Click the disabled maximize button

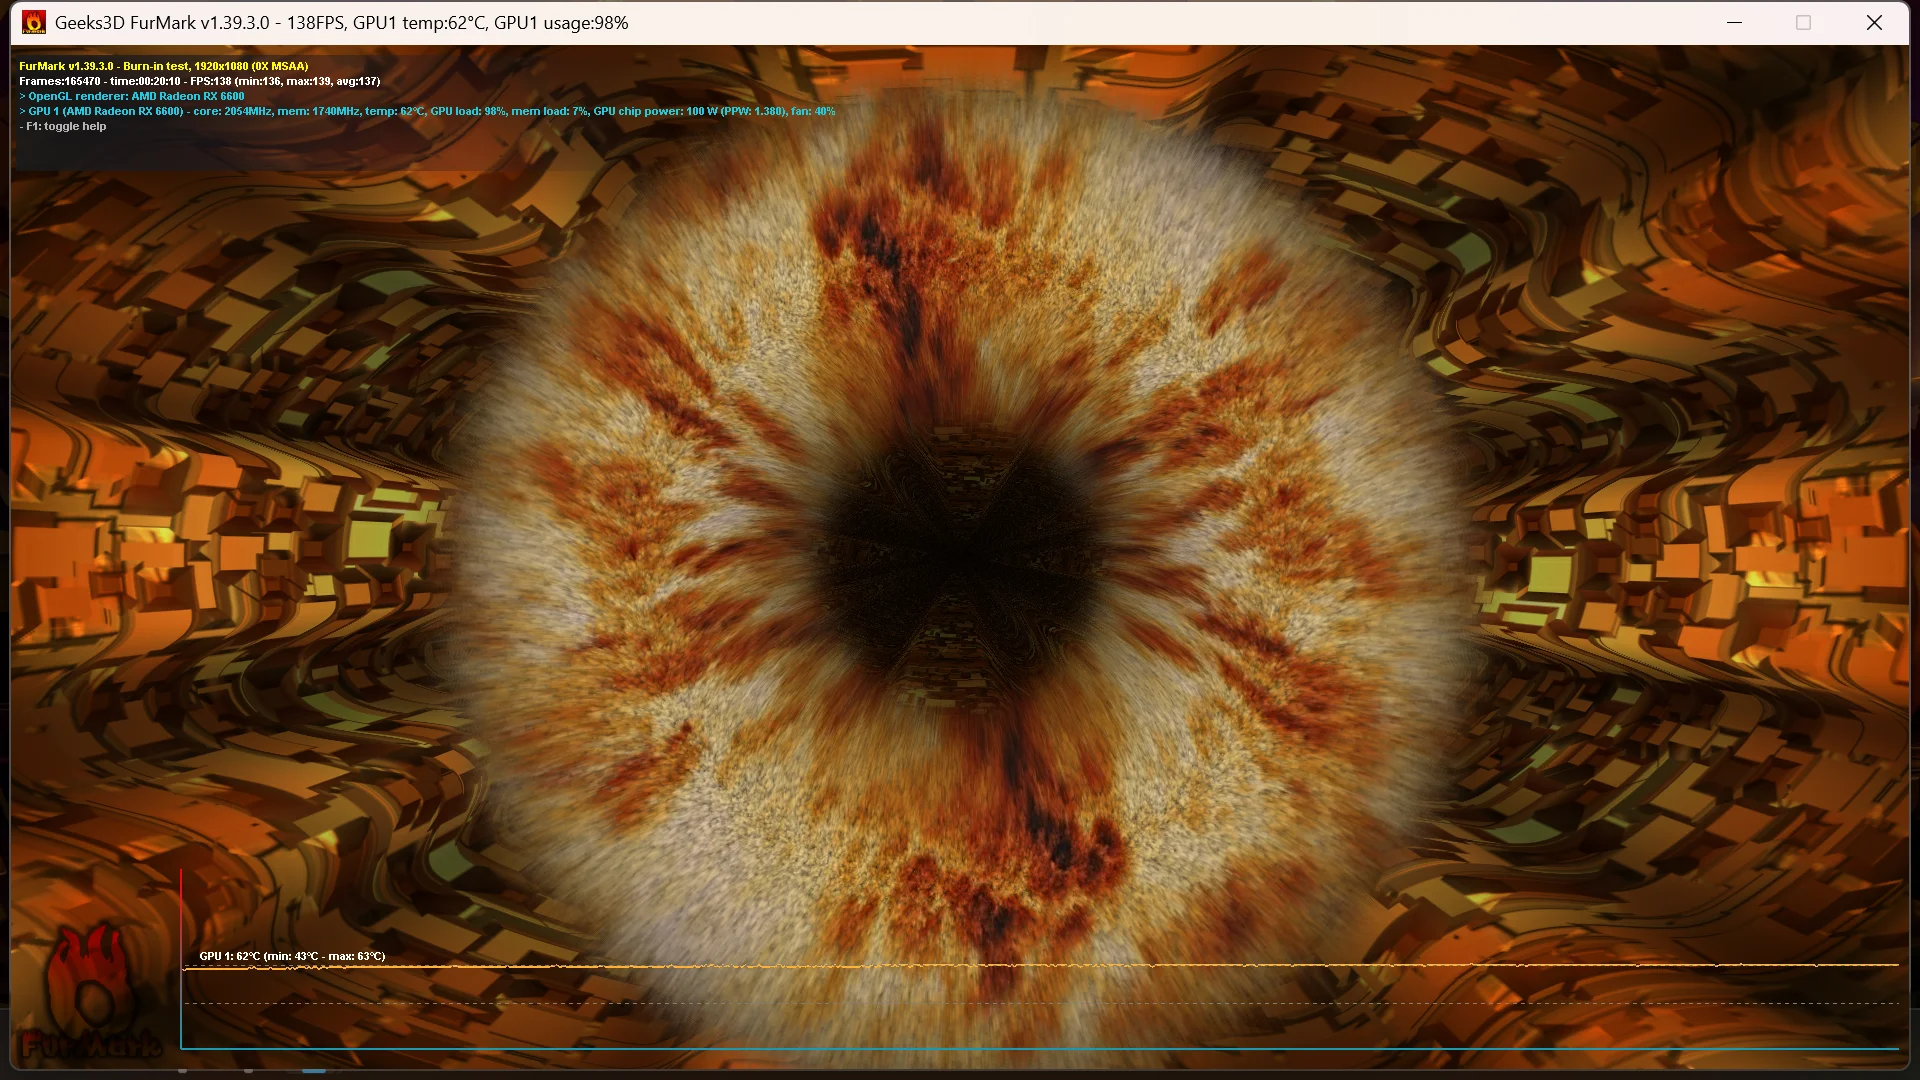pos(1803,22)
